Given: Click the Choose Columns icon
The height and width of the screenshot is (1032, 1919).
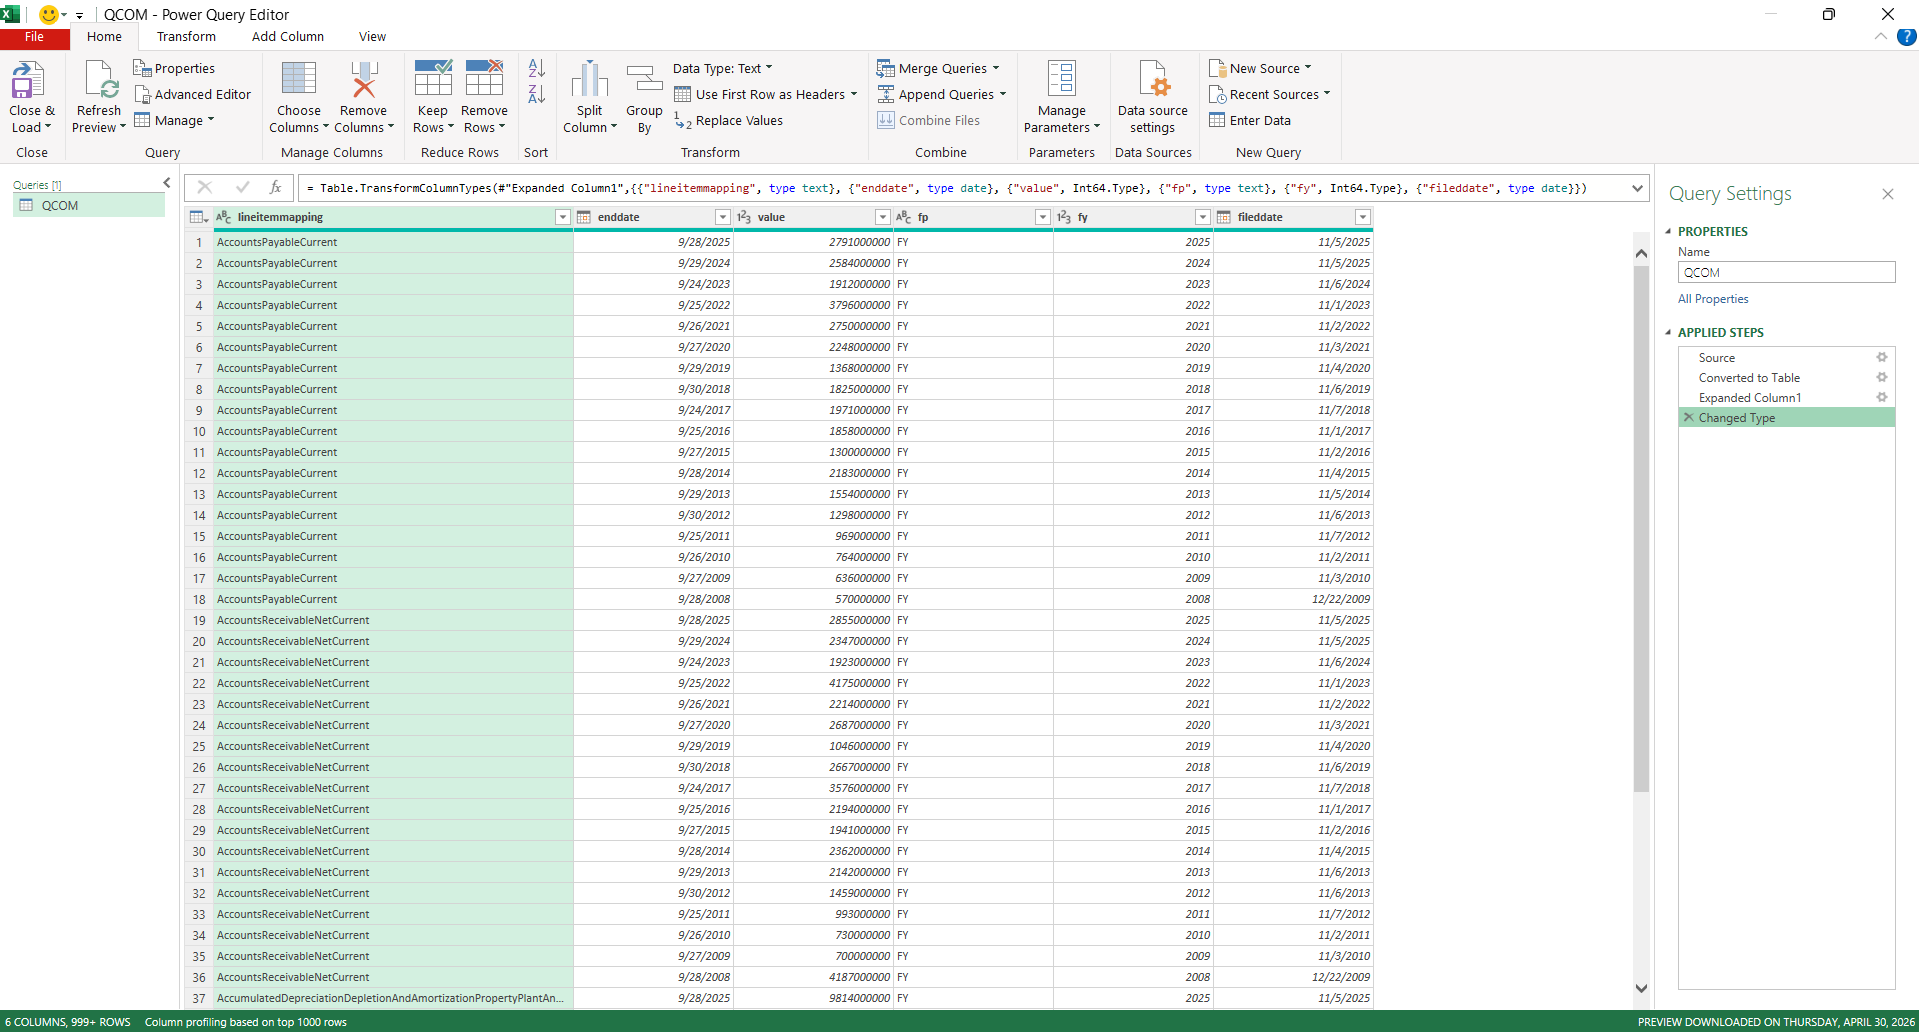Looking at the screenshot, I should click(299, 80).
